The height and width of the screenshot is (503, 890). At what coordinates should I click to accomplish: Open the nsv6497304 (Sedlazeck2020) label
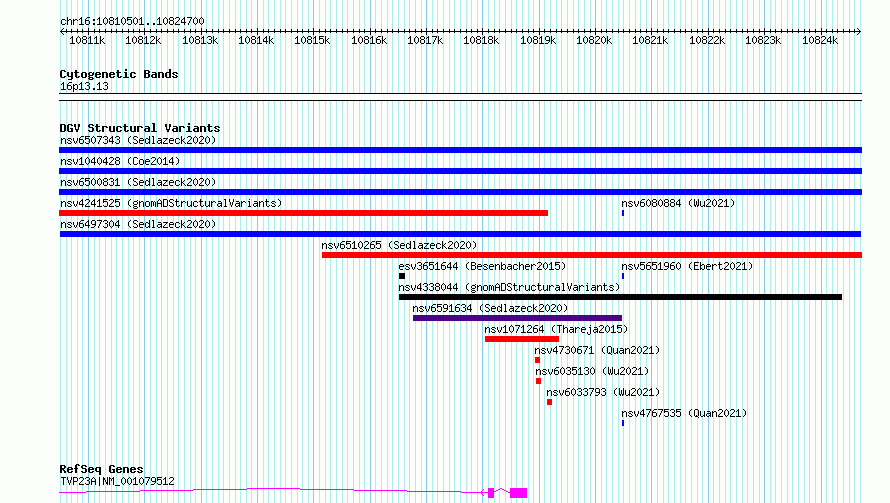coord(138,224)
